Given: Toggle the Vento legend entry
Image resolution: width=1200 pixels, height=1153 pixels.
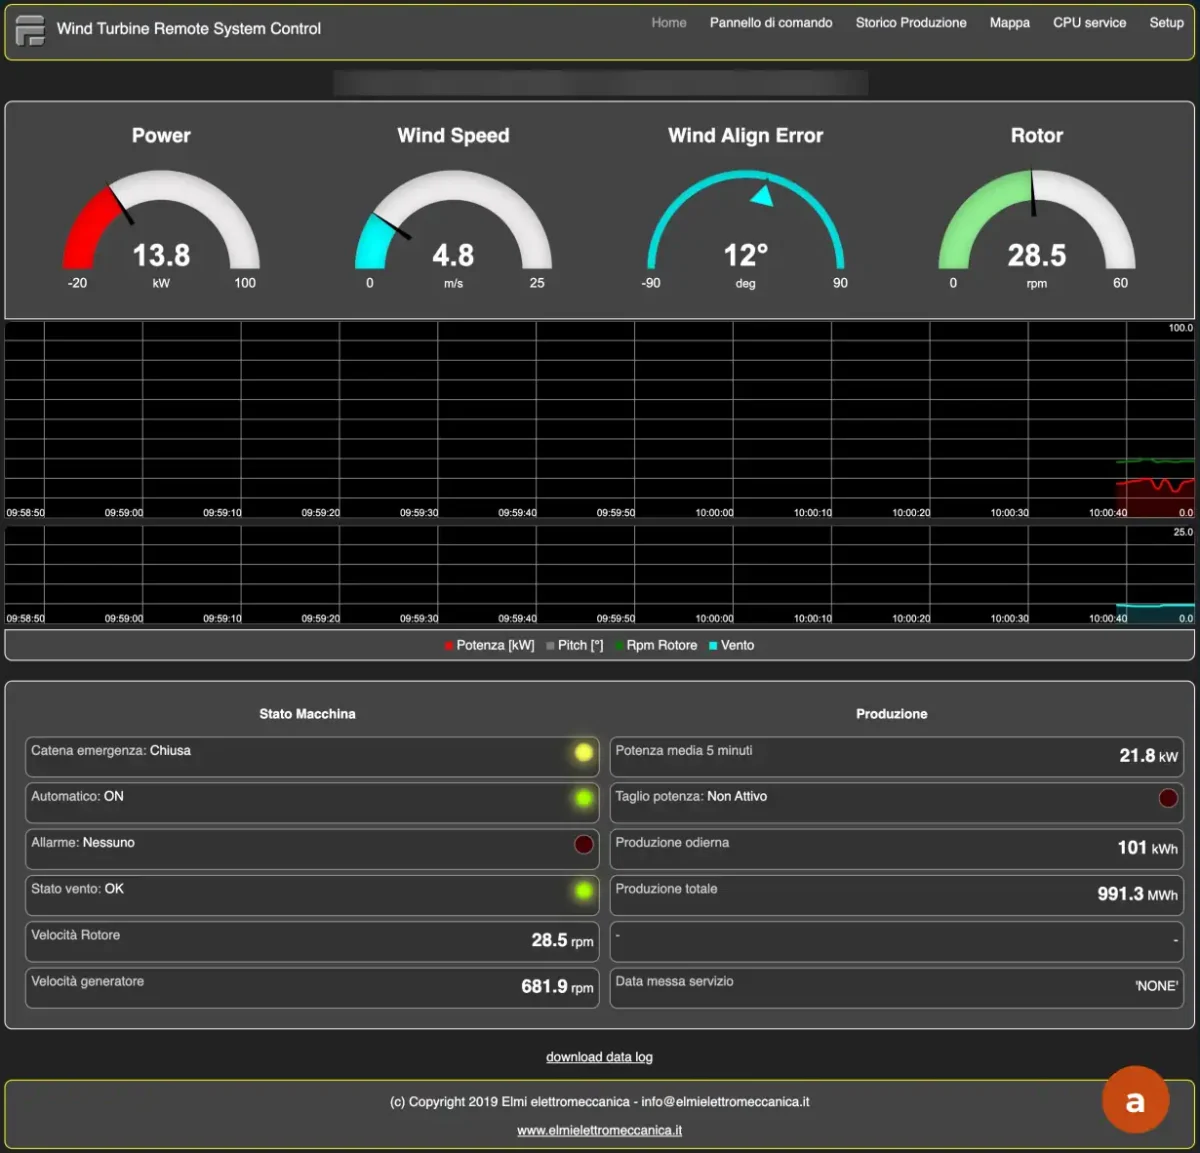Looking at the screenshot, I should click(x=732, y=645).
